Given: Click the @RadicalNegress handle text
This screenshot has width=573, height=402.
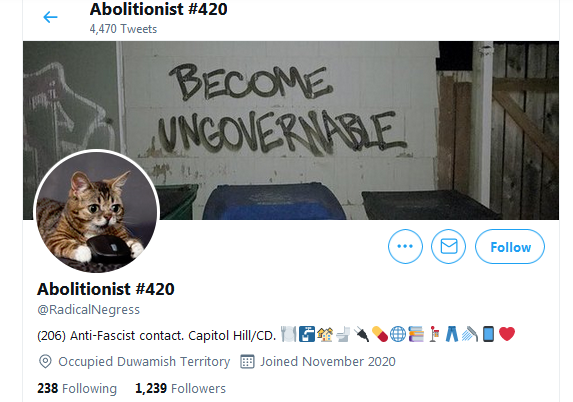Looking at the screenshot, I should [x=88, y=310].
